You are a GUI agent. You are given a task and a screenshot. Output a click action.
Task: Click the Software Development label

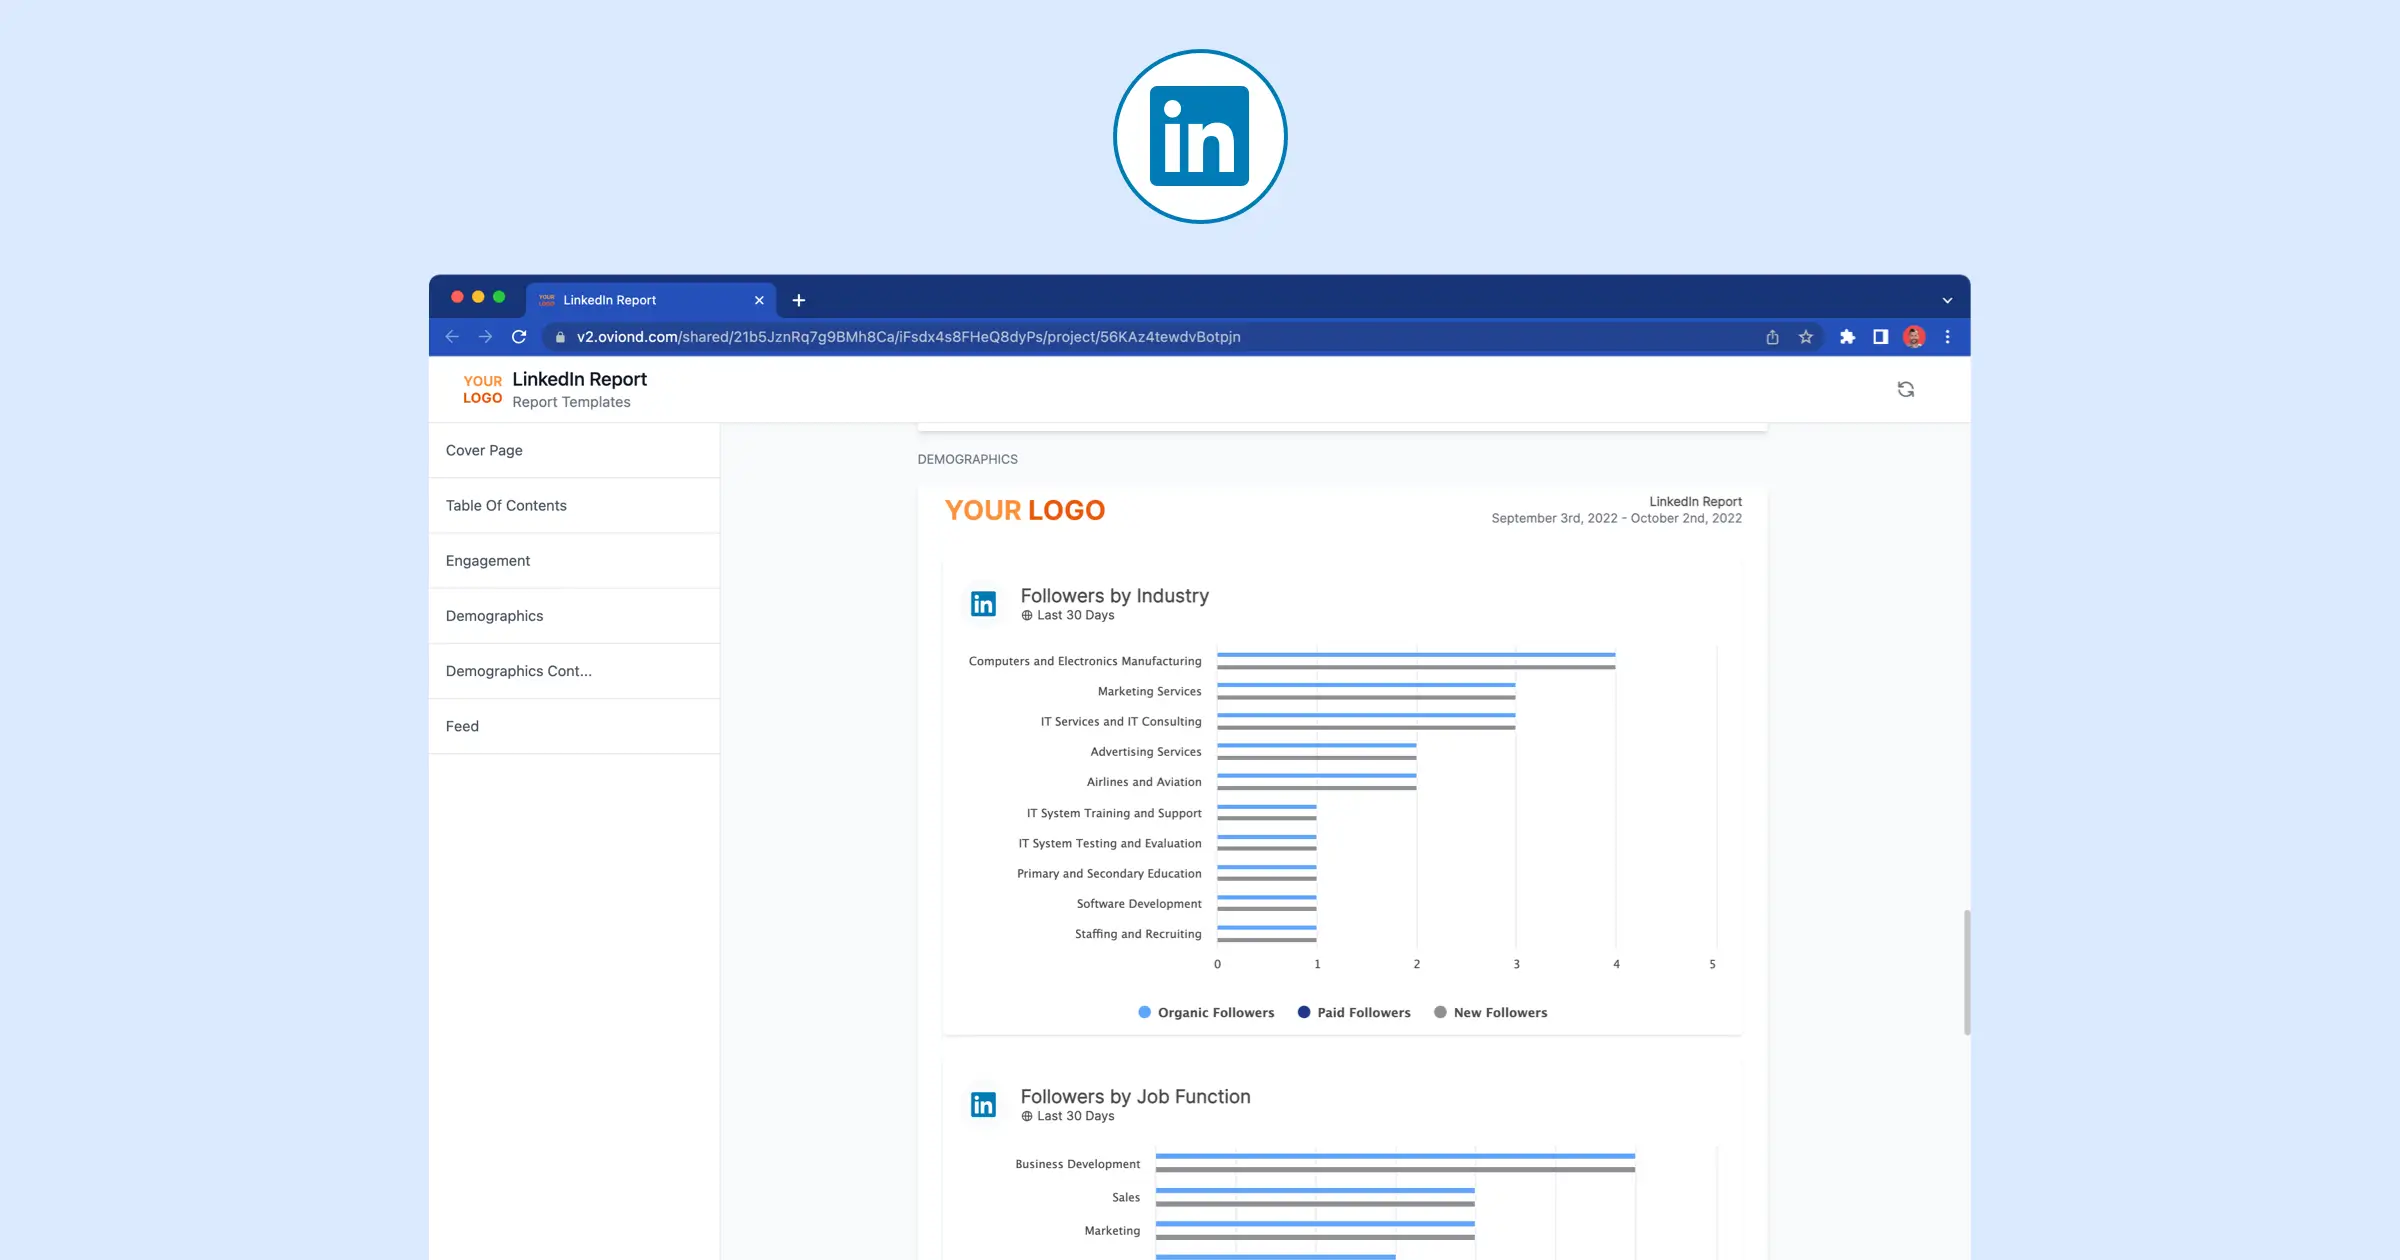(x=1139, y=903)
